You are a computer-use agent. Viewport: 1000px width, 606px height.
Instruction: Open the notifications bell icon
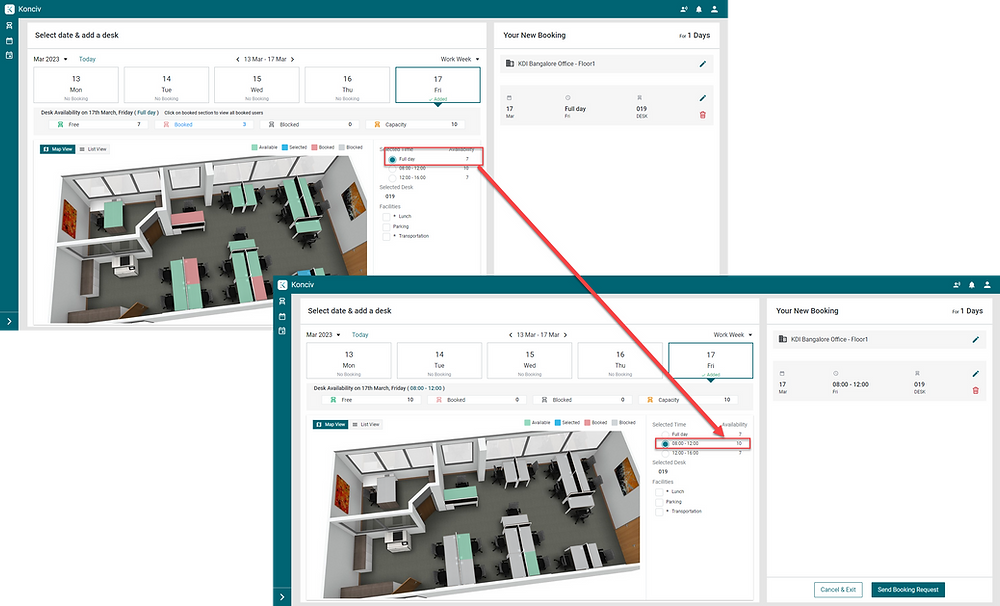971,285
